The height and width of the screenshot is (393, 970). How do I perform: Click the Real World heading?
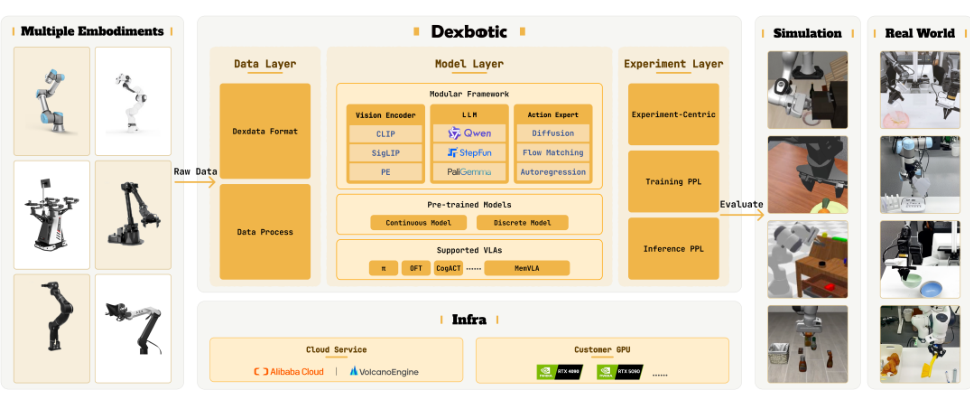[x=920, y=33]
